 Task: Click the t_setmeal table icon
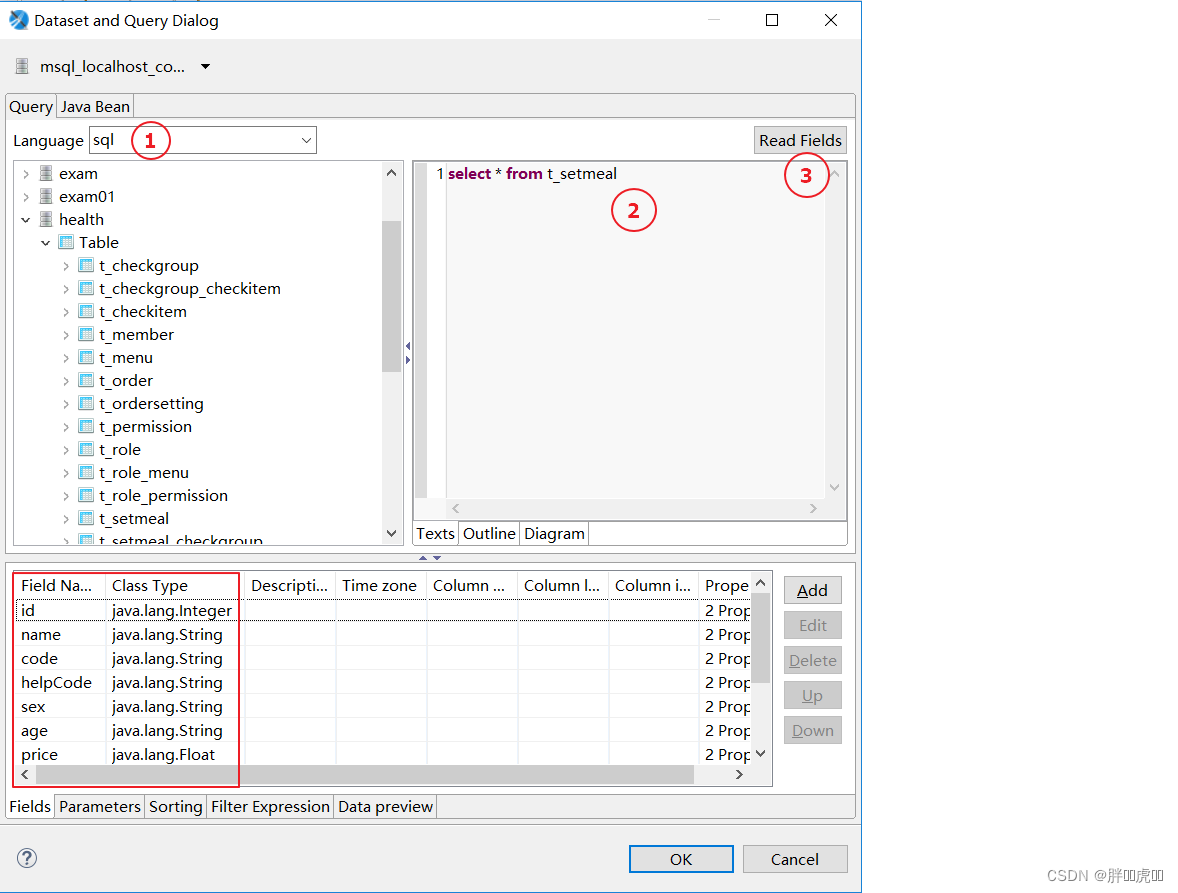pyautogui.click(x=86, y=519)
